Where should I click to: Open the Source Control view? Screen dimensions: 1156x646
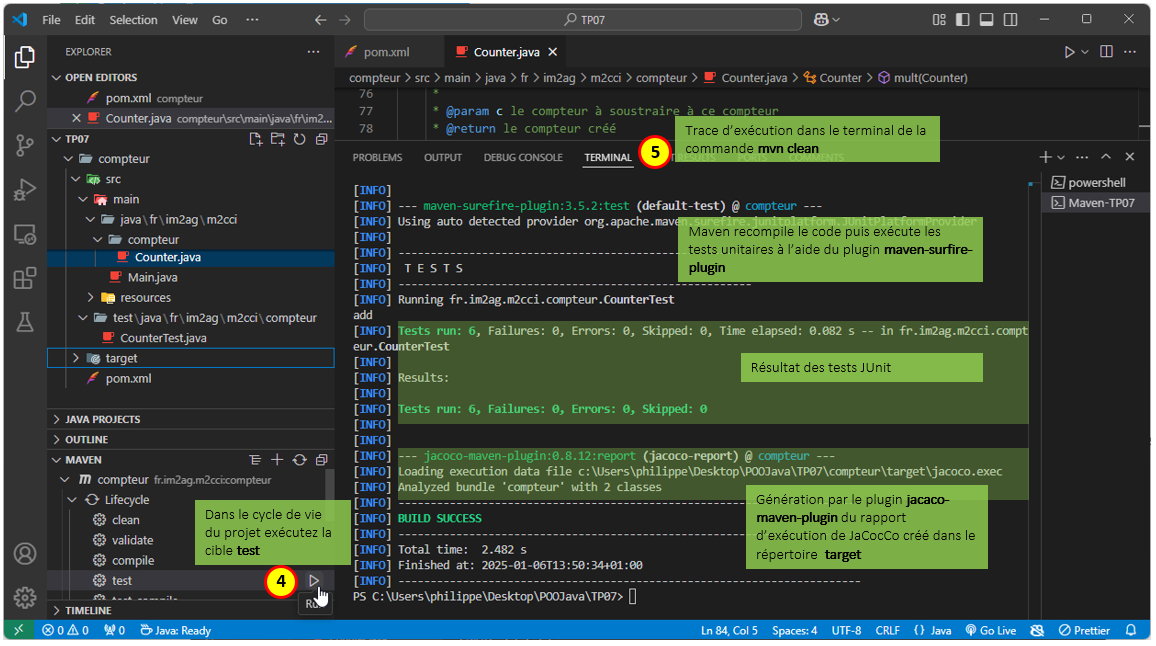(25, 146)
